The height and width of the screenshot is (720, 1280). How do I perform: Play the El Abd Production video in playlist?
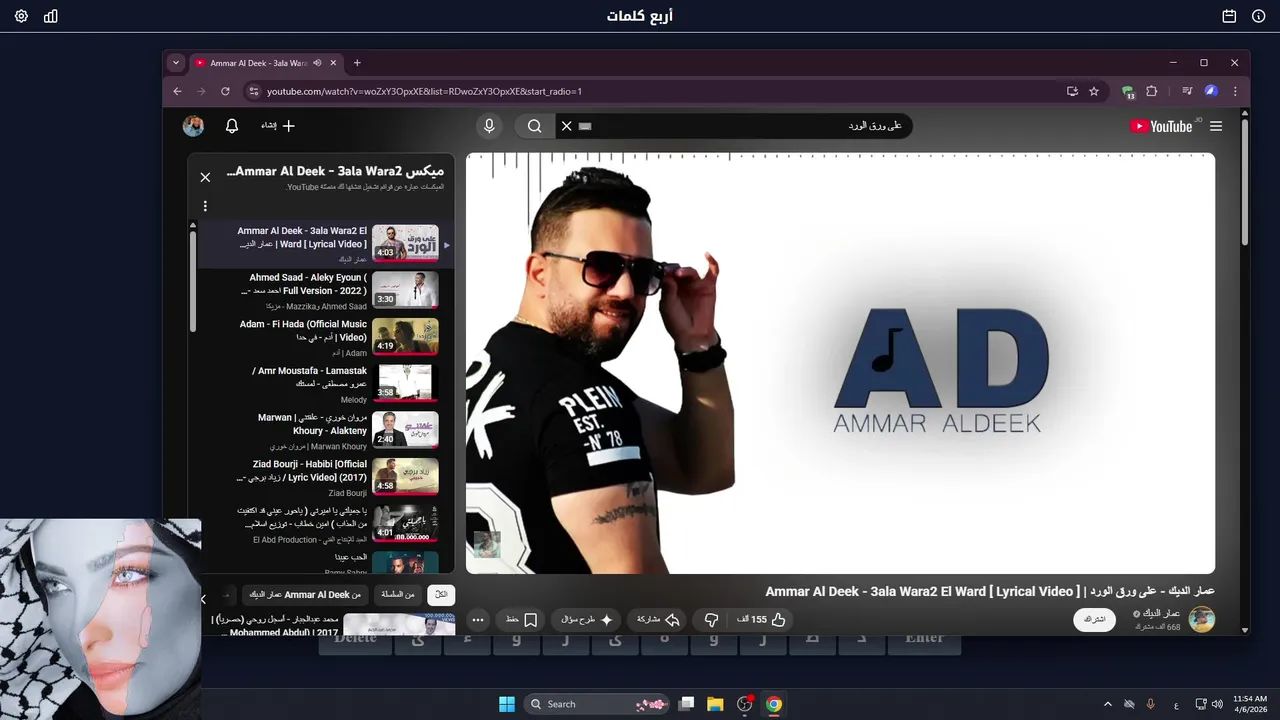pos(327,524)
